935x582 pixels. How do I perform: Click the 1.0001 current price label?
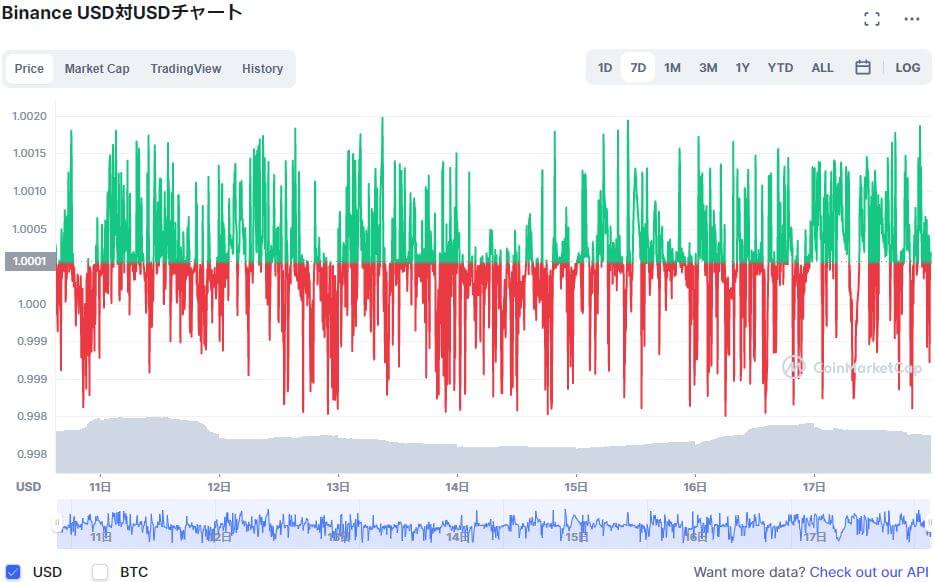click(30, 261)
